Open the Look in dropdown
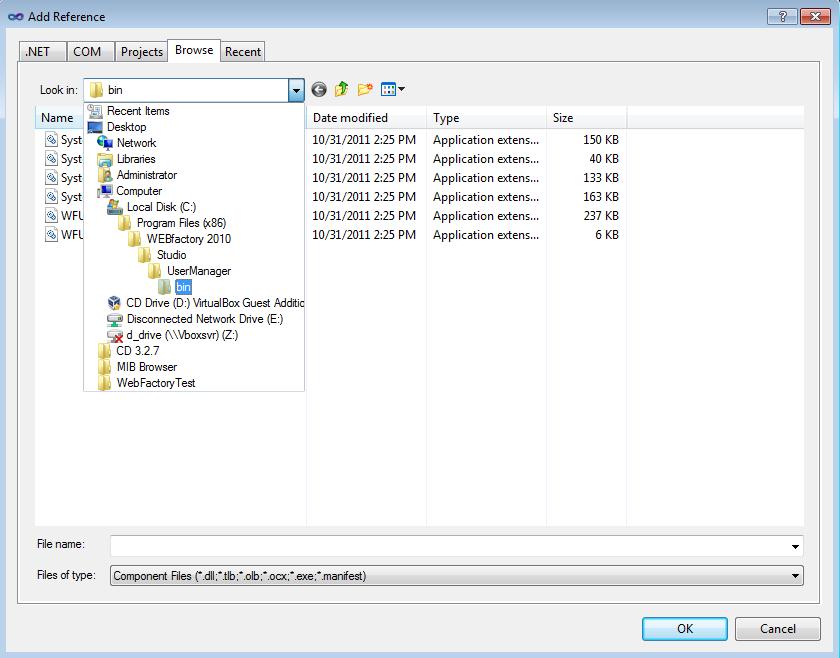Viewport: 840px width, 658px height. tap(296, 89)
